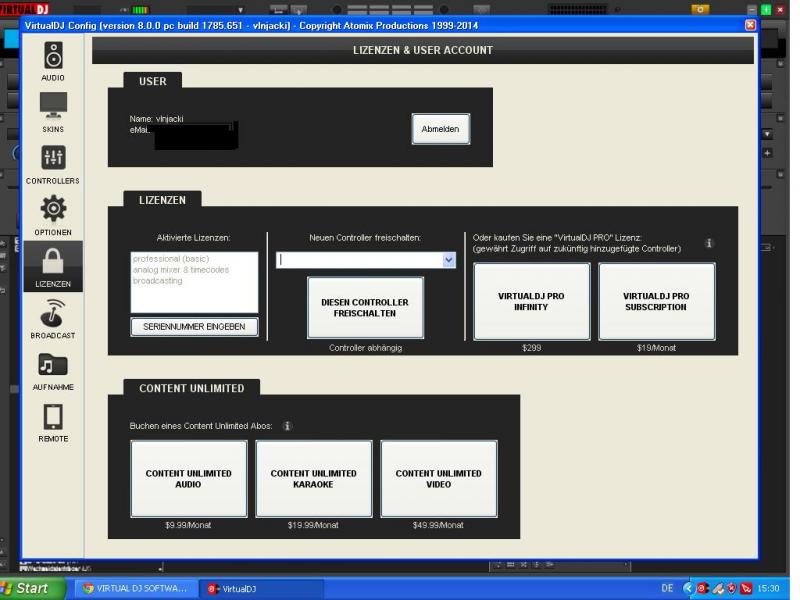Open the Aufnahme recording section
This screenshot has width=800, height=600.
pos(53,371)
